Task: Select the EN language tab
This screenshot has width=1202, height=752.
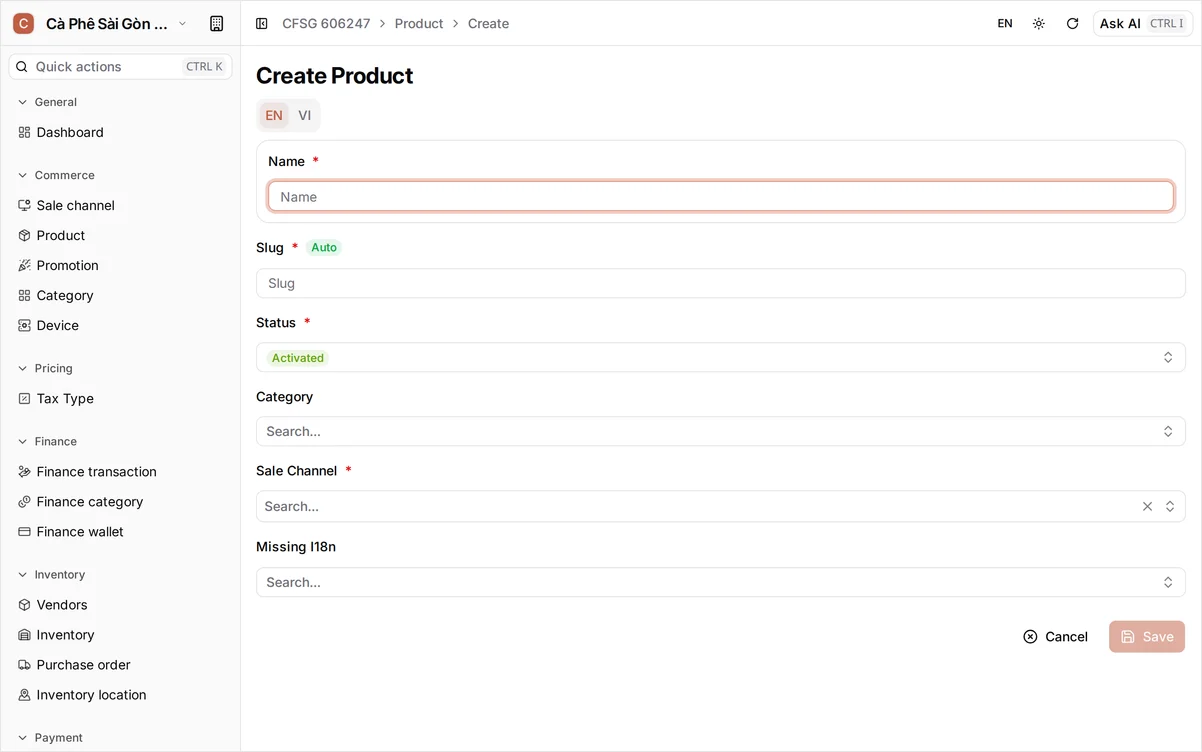Action: (x=274, y=115)
